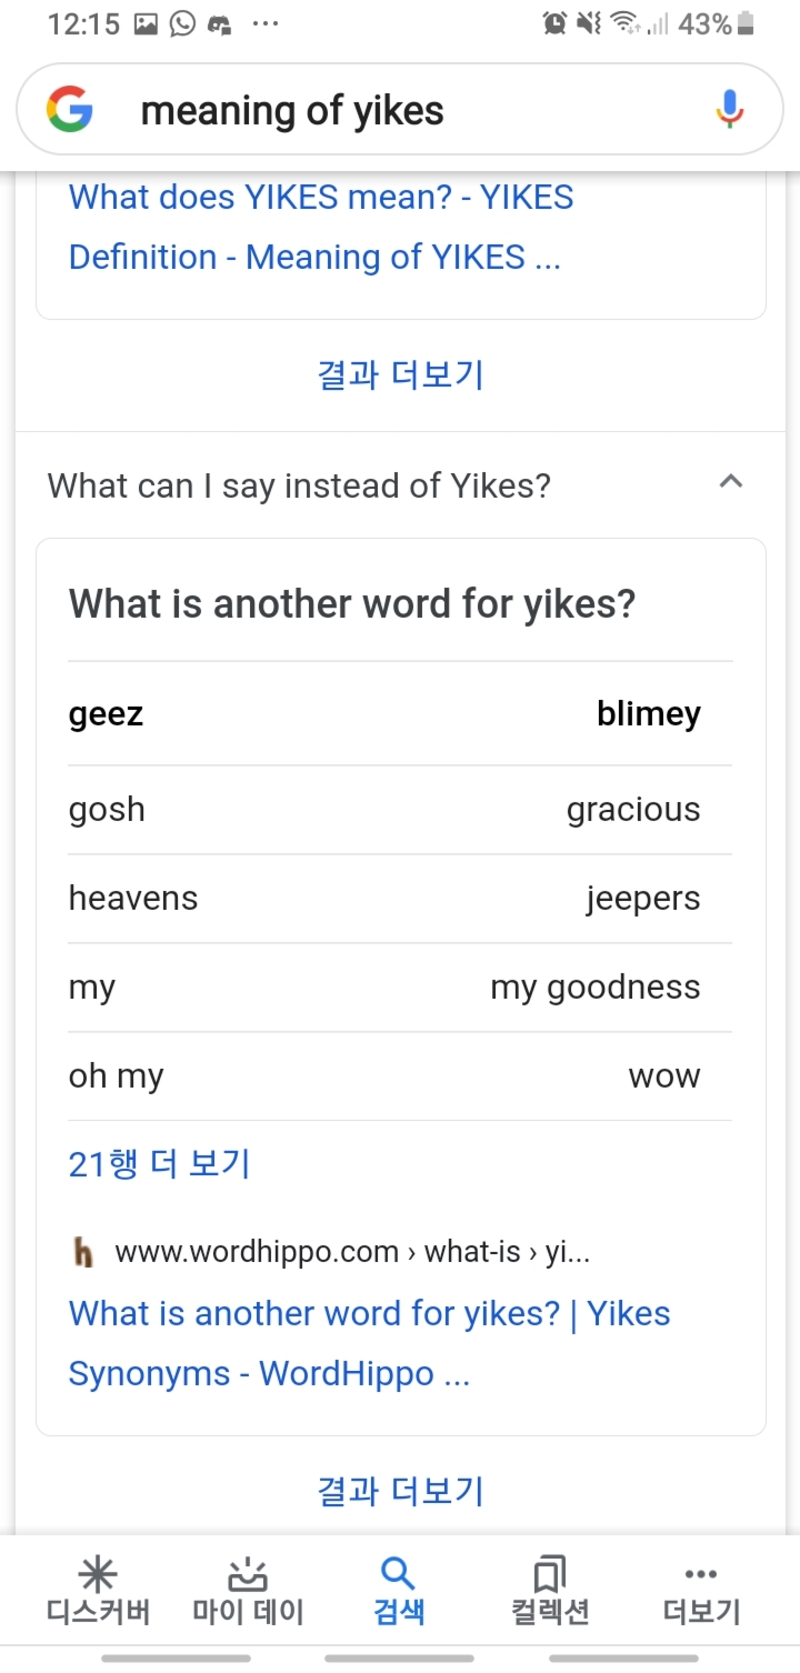The image size is (800, 1673).
Task: Tap the Google voice search microphone icon
Action: [x=730, y=109]
